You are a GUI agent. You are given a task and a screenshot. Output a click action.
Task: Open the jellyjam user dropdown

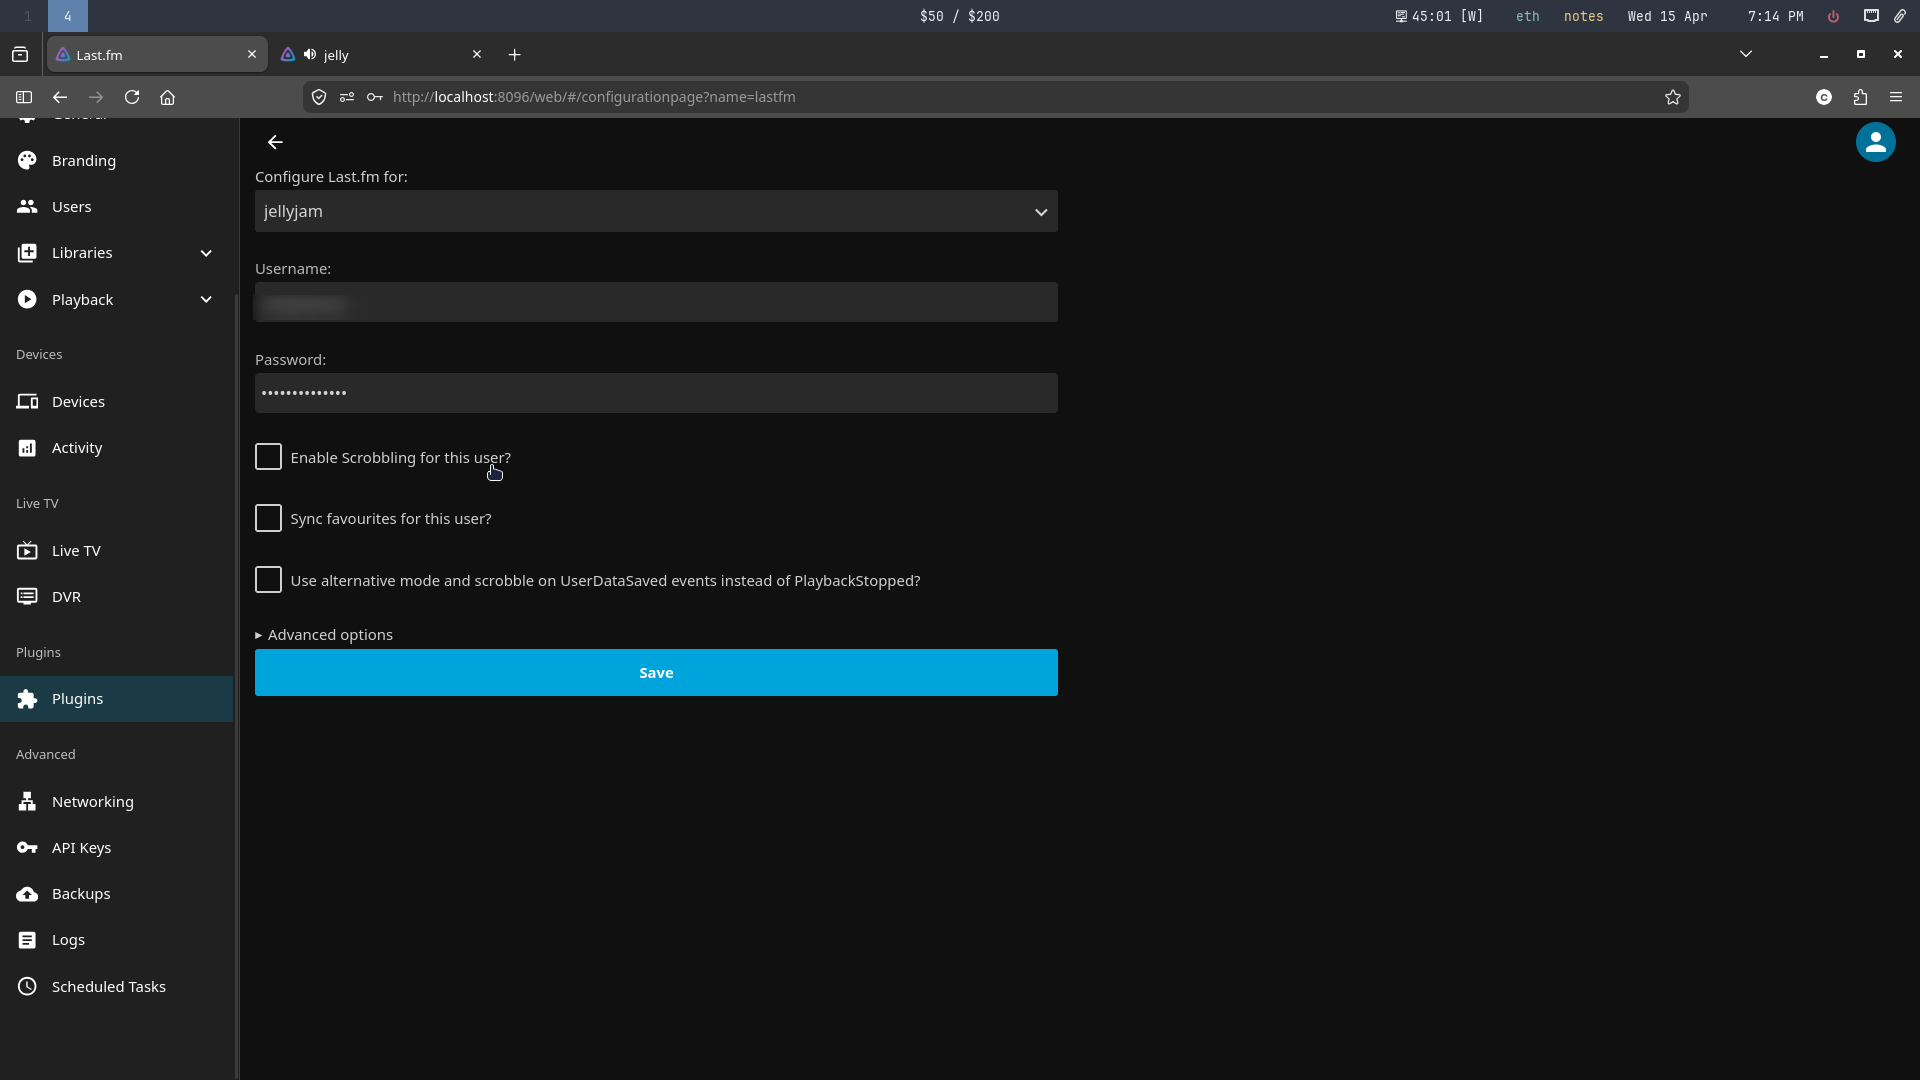[x=656, y=211]
